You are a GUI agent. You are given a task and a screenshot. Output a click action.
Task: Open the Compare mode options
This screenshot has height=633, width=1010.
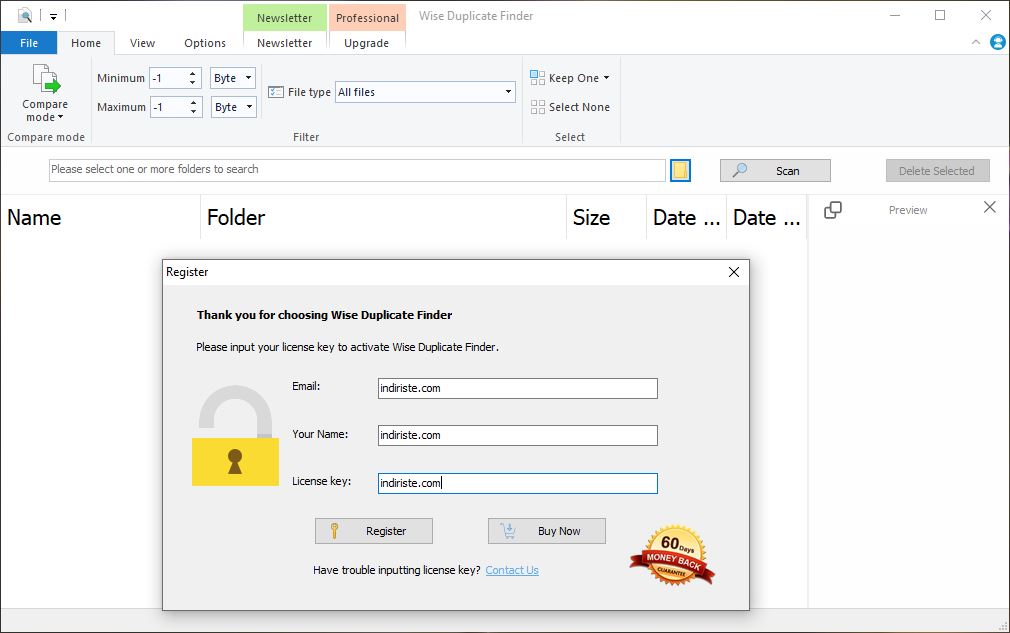pos(45,93)
